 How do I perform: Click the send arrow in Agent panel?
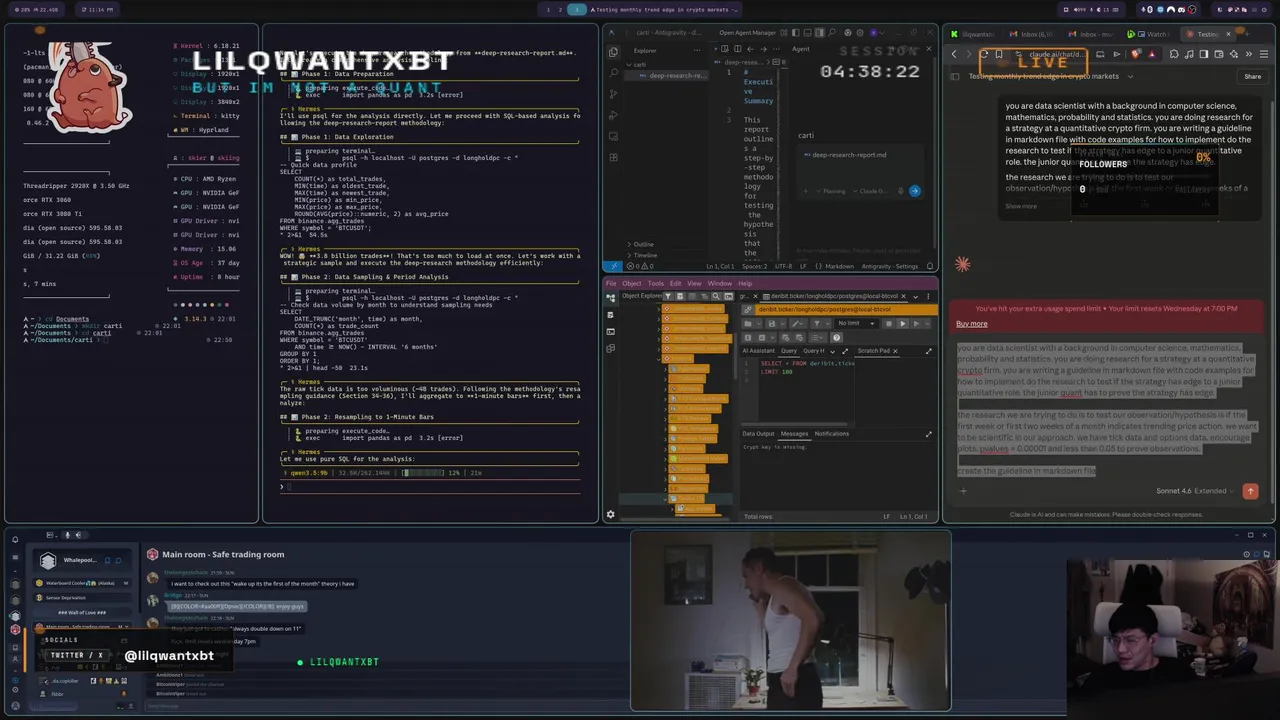click(914, 190)
